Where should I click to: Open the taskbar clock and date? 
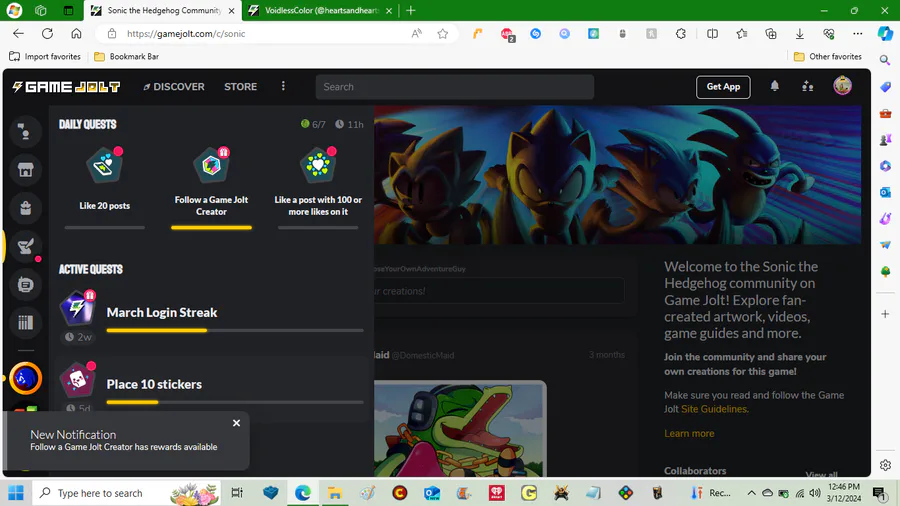(844, 493)
